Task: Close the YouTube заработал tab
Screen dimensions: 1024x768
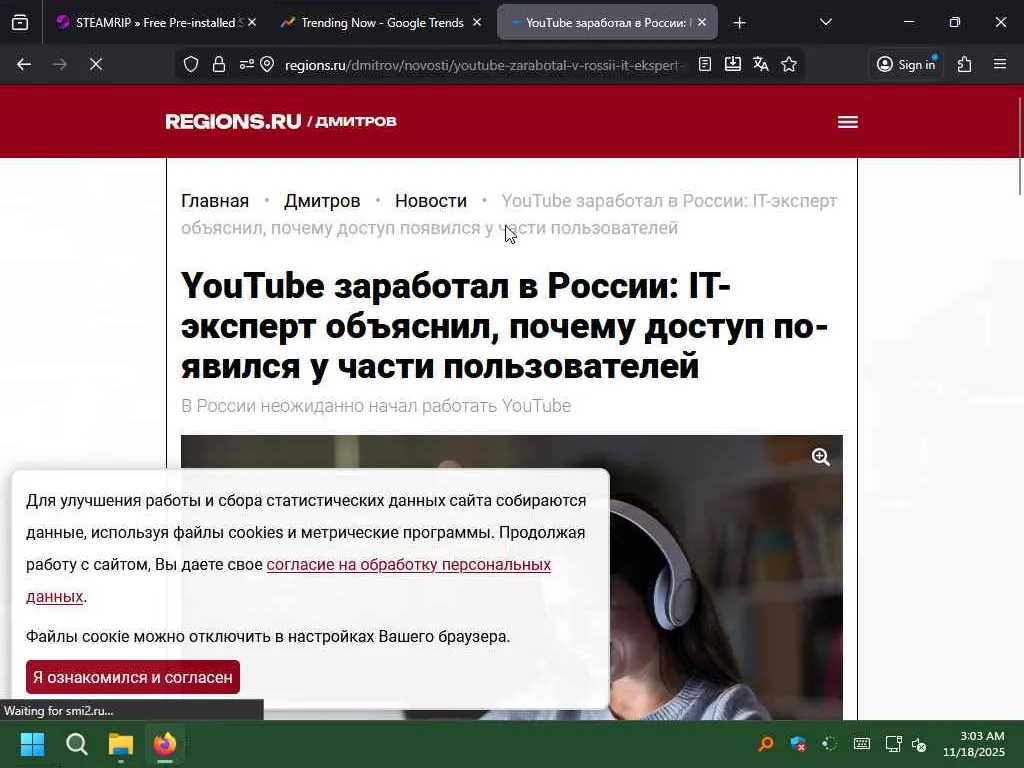Action: pos(702,22)
